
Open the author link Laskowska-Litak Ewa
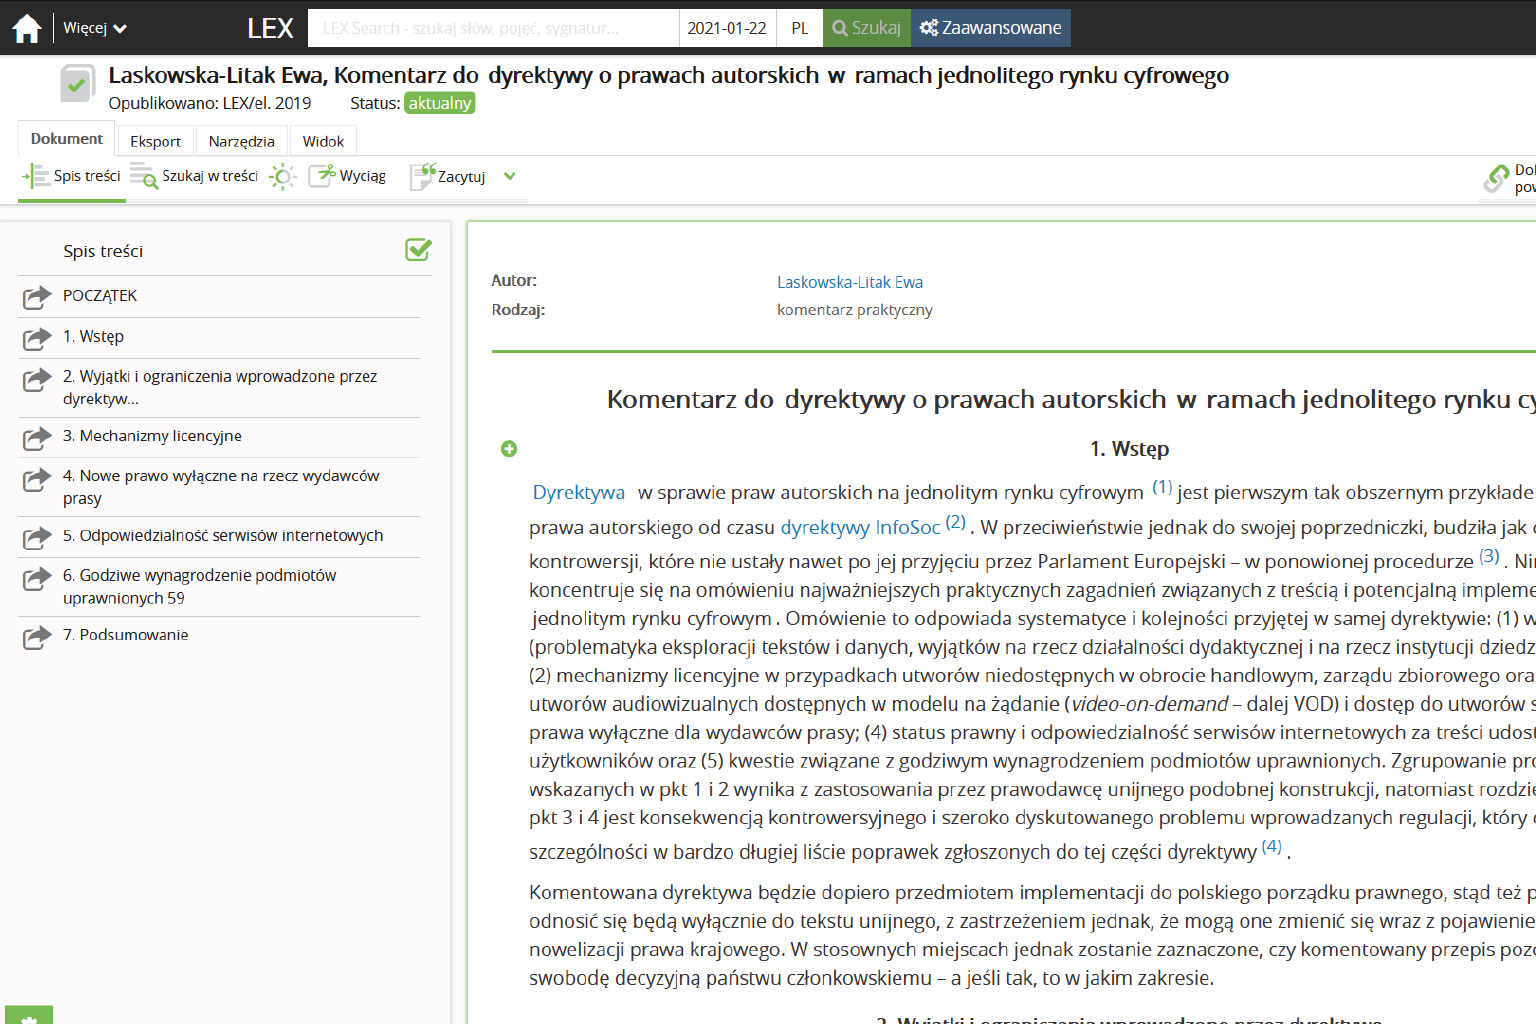tap(849, 282)
